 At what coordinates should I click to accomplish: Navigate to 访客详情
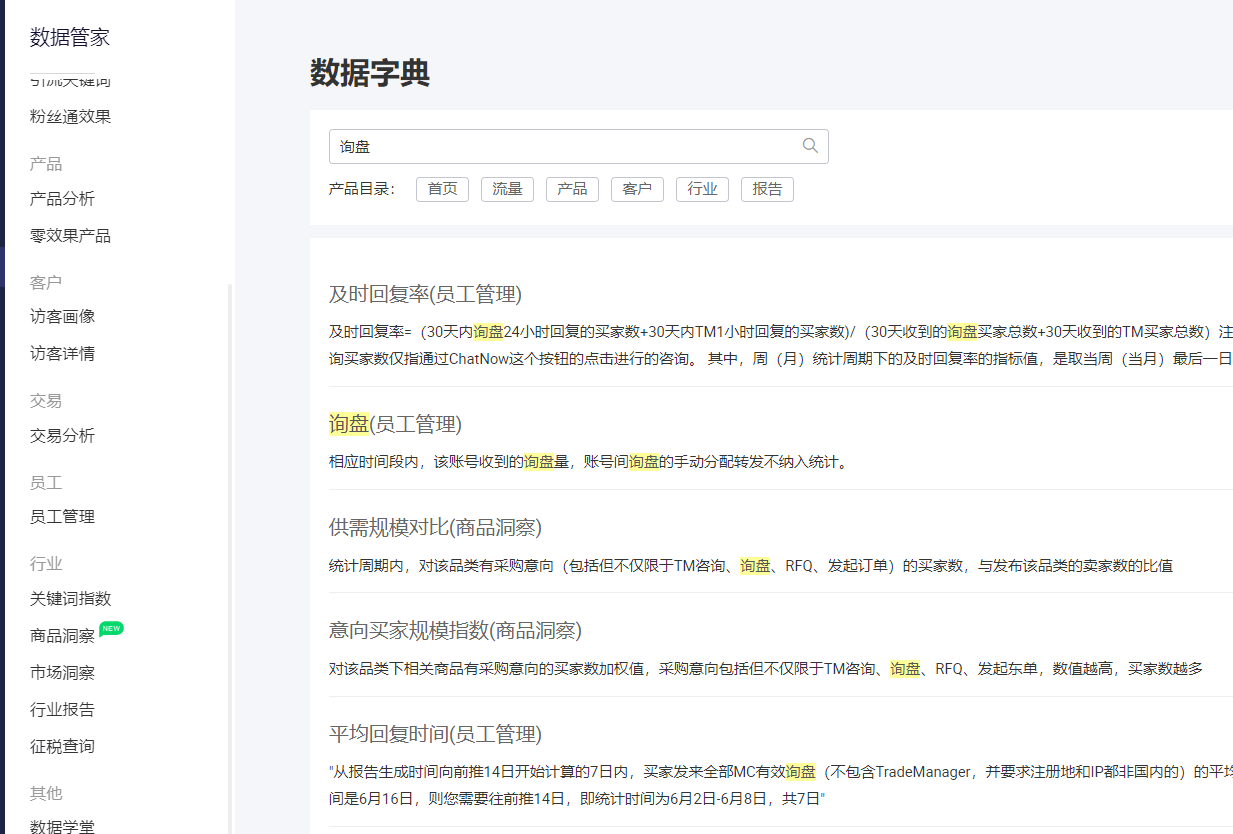[62, 354]
